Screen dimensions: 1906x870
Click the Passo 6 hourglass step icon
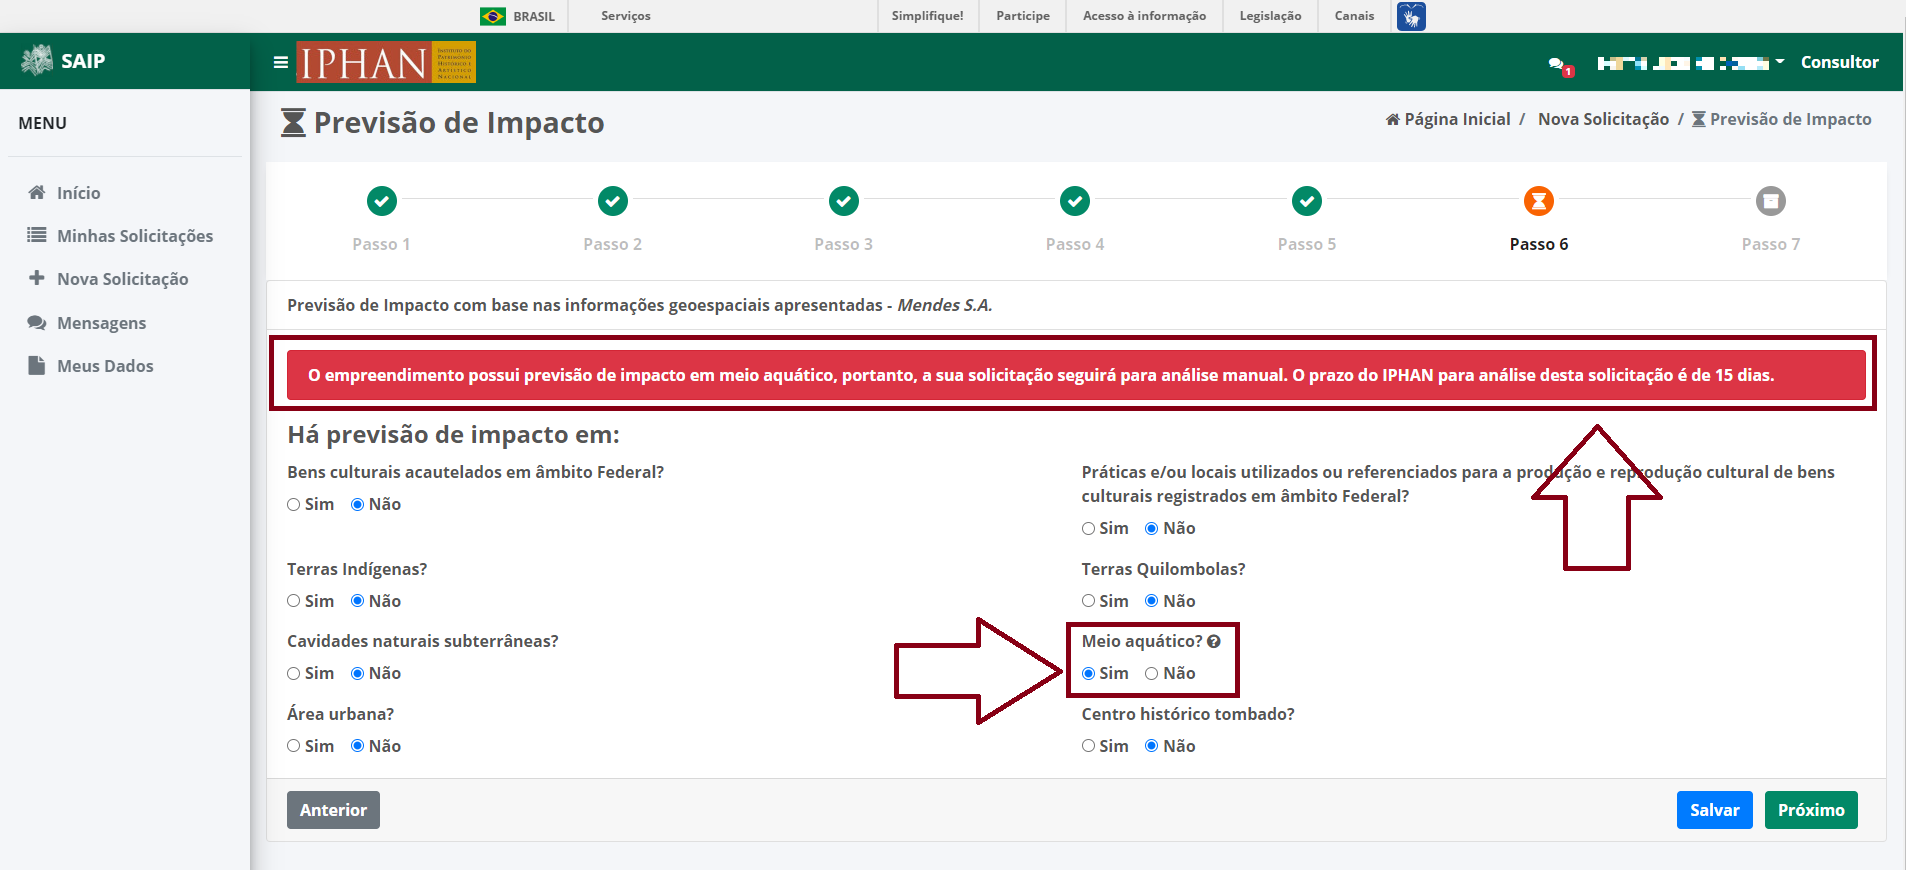(1539, 201)
